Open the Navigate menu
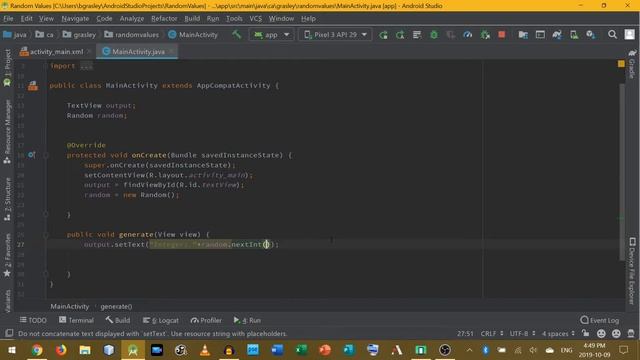Screen dimensions: 640x360 pos(75,18)
